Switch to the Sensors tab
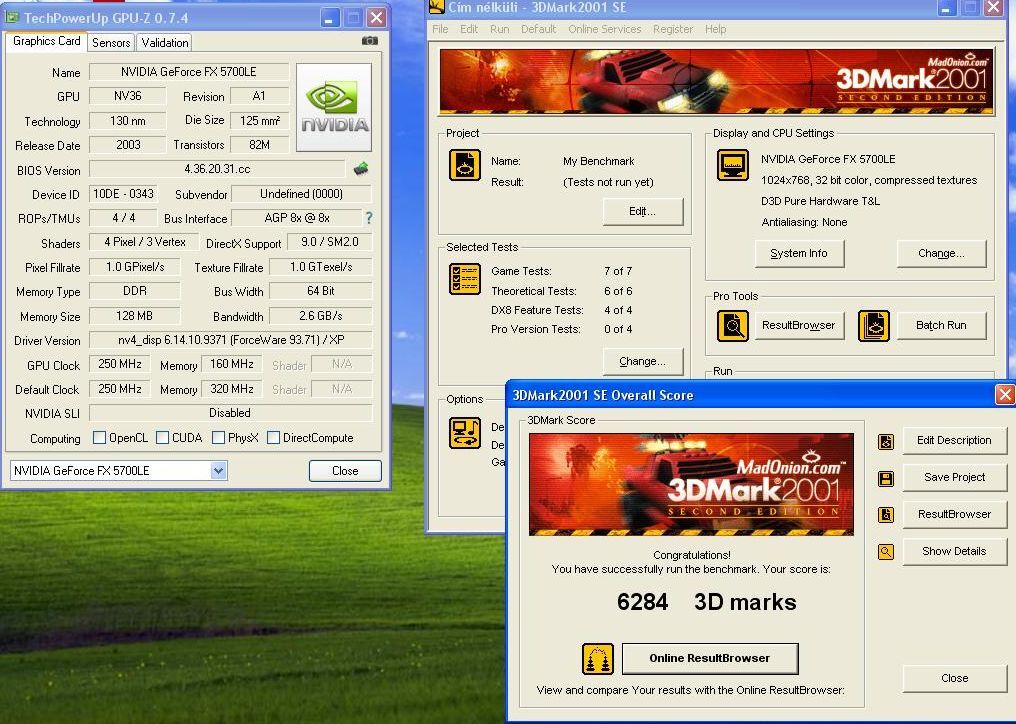This screenshot has height=724, width=1016. pos(111,43)
